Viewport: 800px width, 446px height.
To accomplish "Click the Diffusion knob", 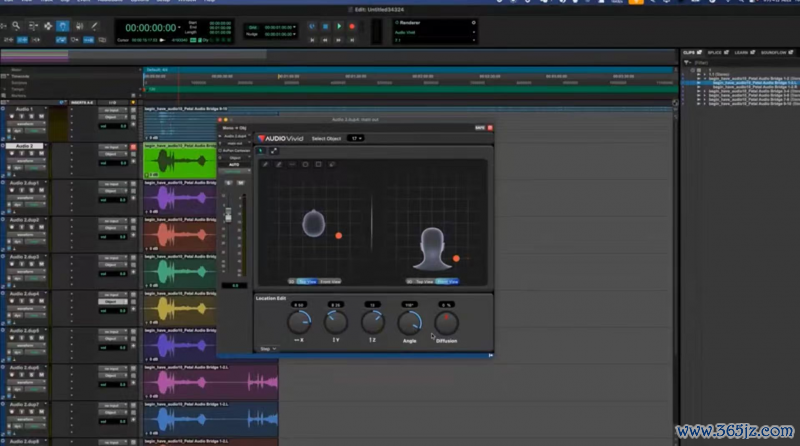I will click(446, 322).
